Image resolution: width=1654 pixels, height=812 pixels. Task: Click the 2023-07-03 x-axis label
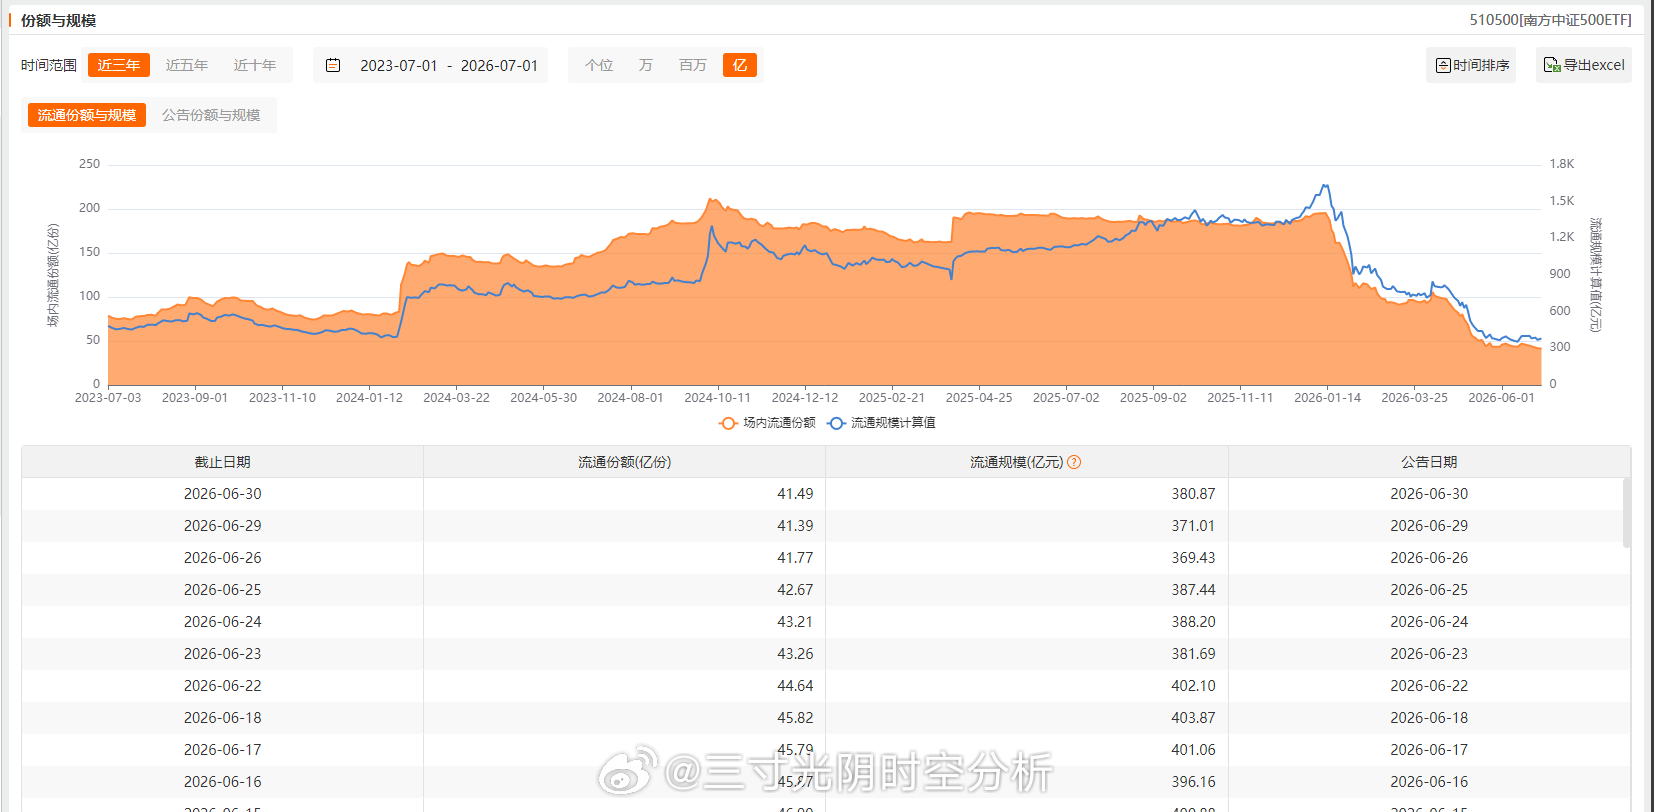[x=108, y=398]
